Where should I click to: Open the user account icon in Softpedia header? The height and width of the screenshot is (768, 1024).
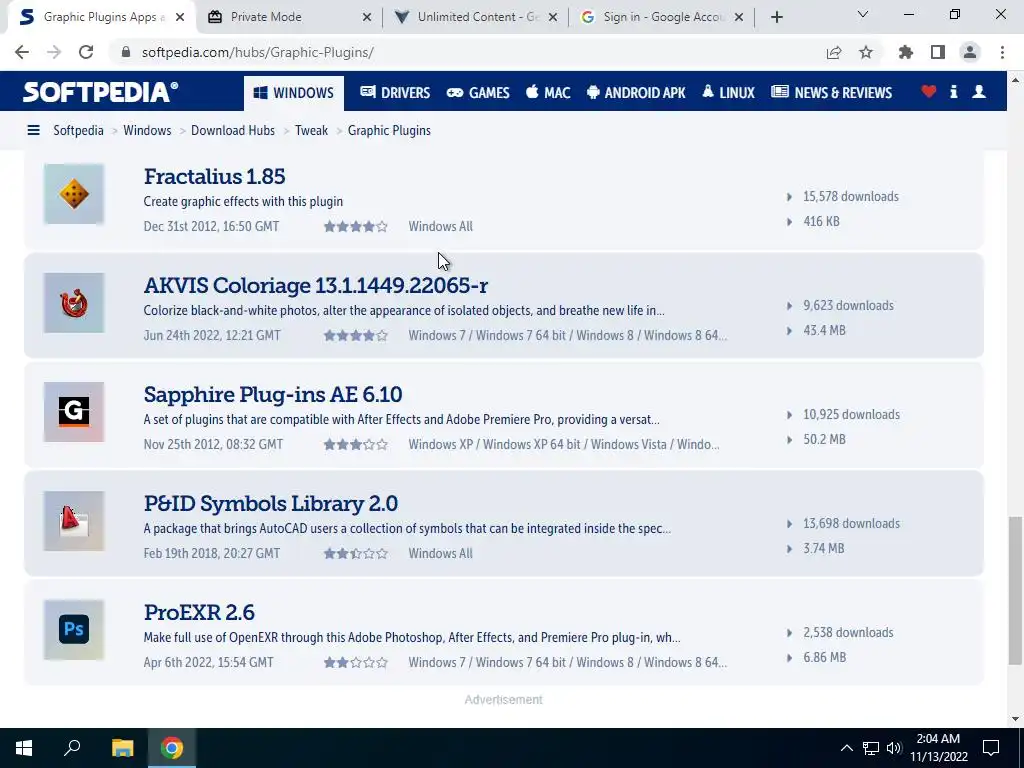(x=978, y=92)
